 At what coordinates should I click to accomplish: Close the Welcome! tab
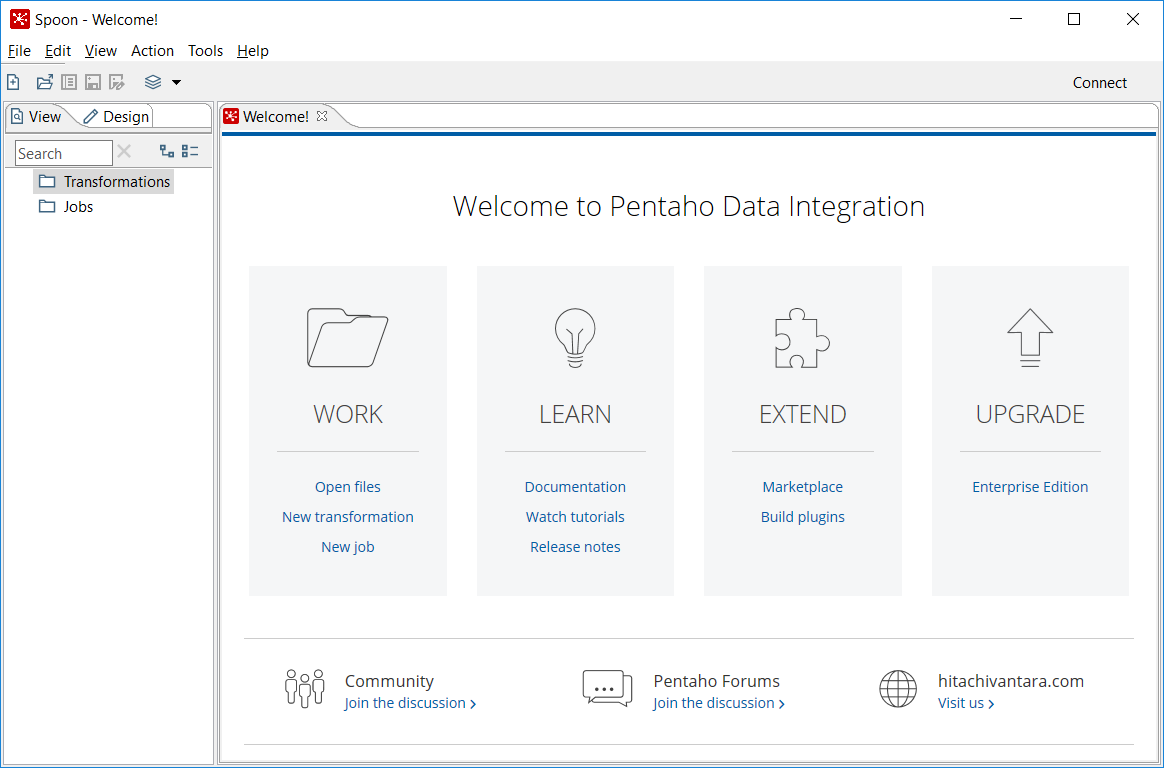(322, 116)
